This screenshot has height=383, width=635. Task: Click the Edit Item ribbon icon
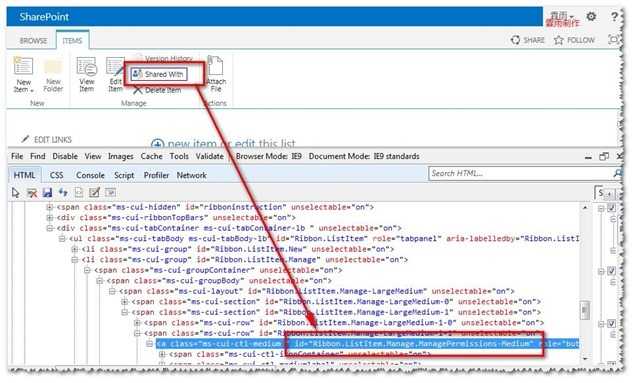(115, 66)
